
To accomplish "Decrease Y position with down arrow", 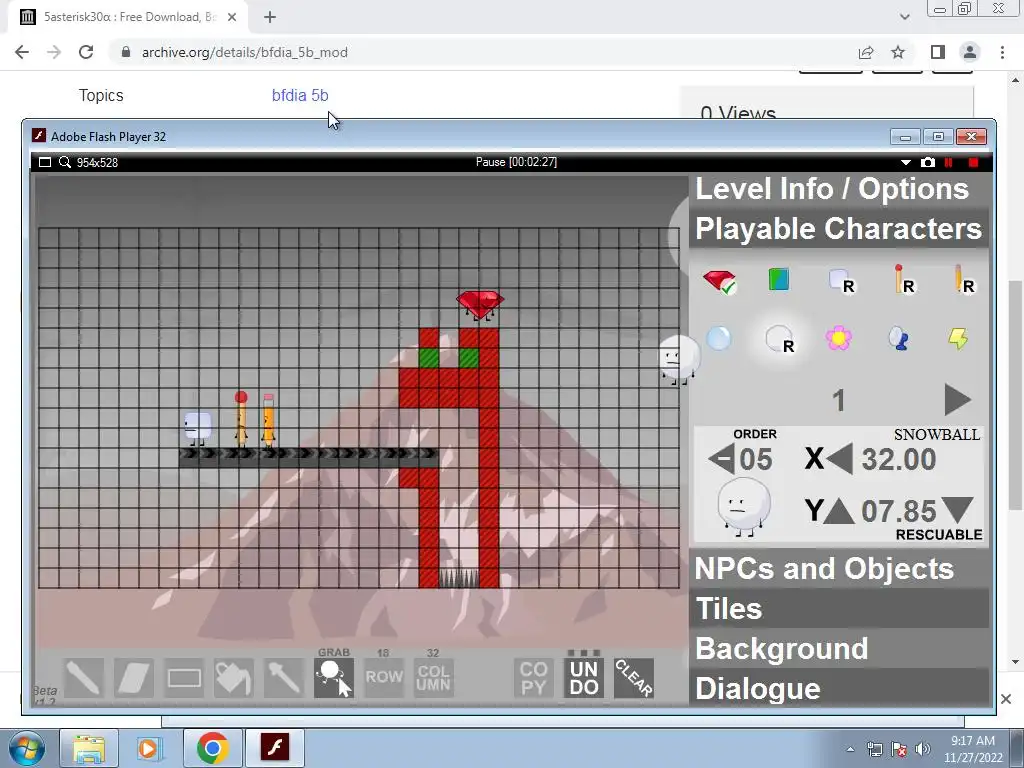I will tap(957, 511).
